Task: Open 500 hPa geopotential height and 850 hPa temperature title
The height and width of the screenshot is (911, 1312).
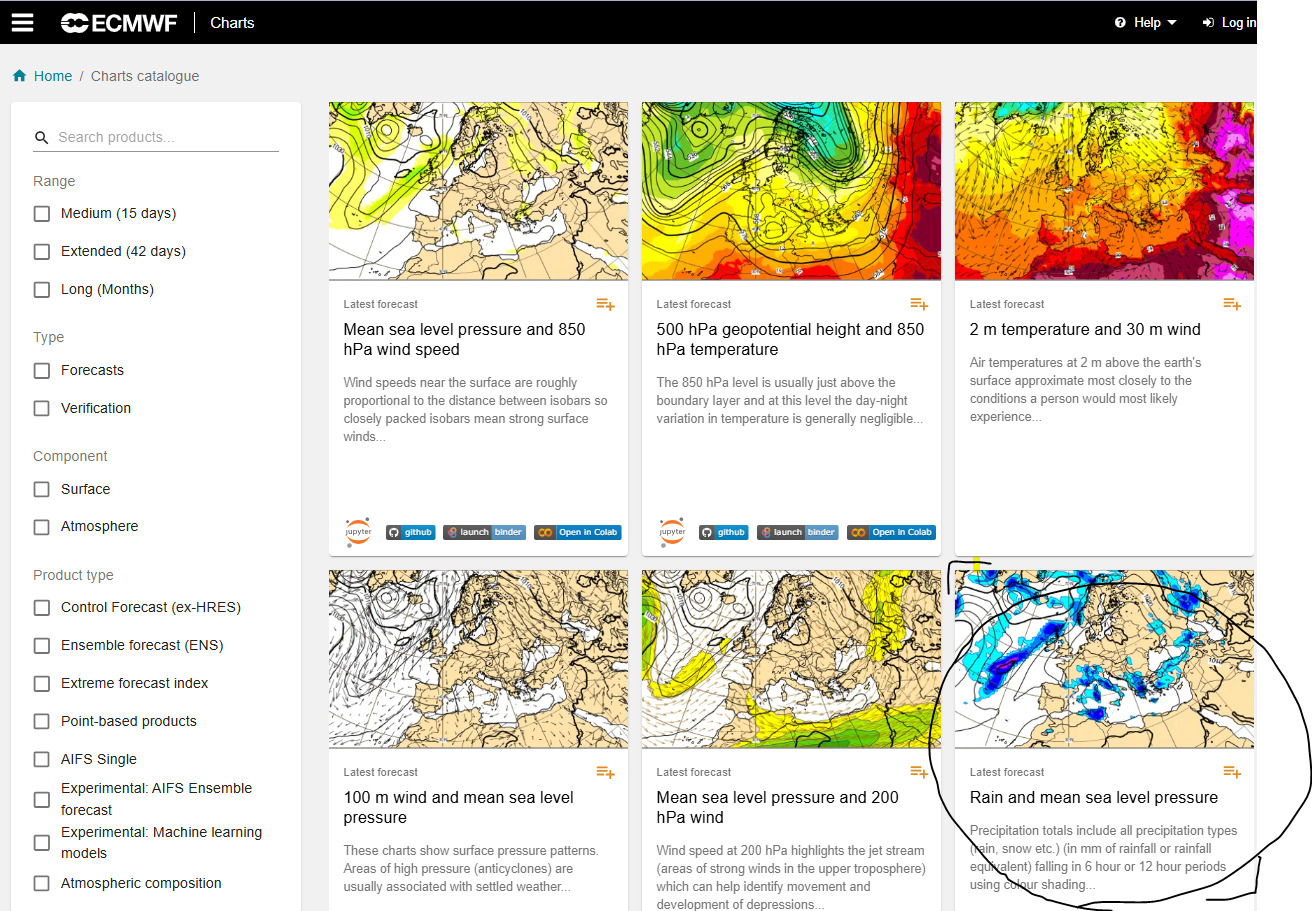Action: click(x=790, y=339)
